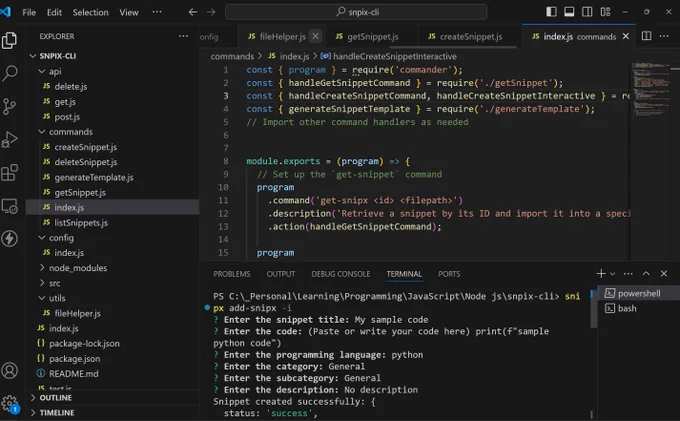
Task: Open the Source Control view
Action: click(x=10, y=106)
